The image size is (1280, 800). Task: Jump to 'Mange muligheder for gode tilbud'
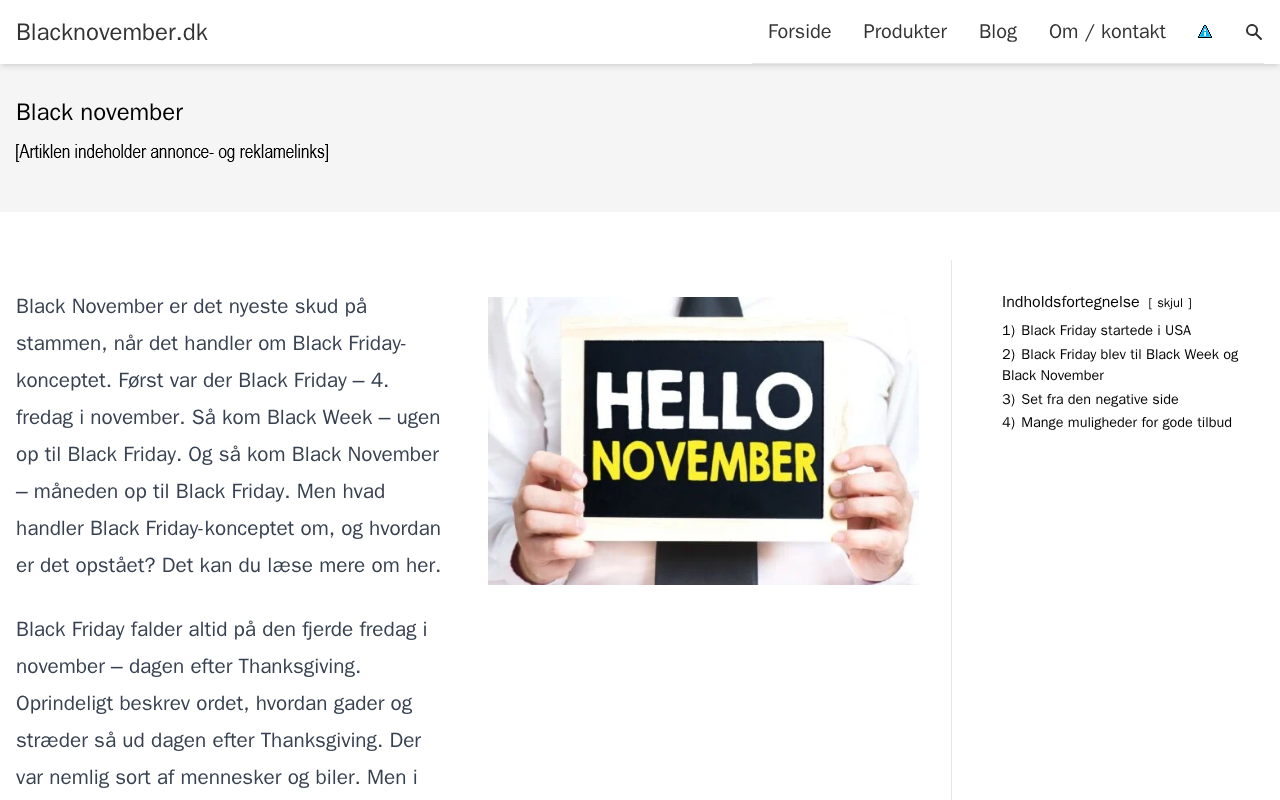[1126, 423]
